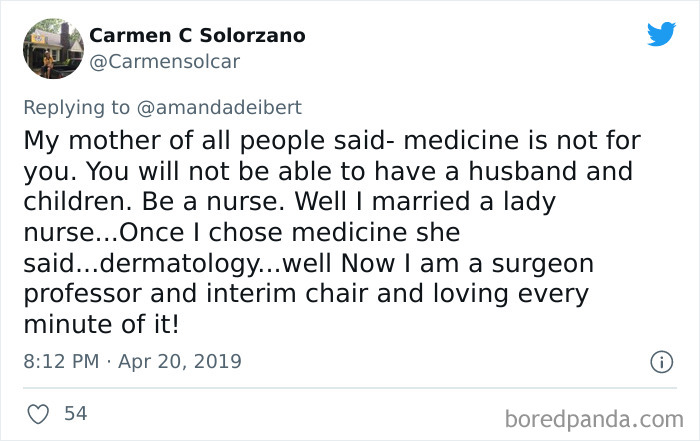The image size is (700, 441).
Task: Open the @Carmensolcar handle
Action: pyautogui.click(x=164, y=62)
